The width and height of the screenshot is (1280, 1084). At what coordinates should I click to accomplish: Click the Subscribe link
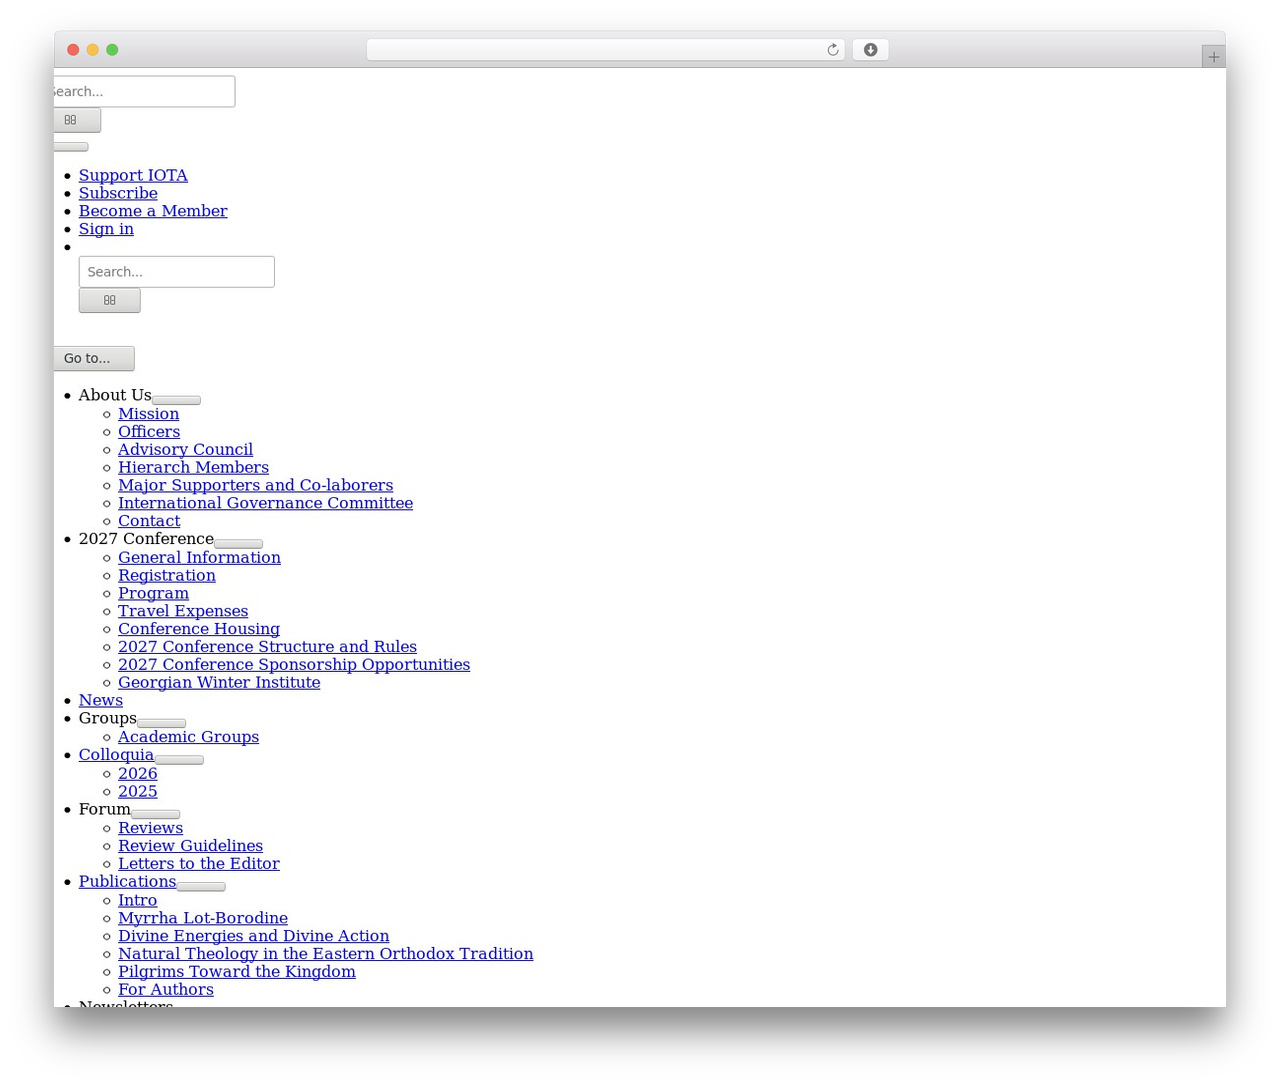[118, 193]
